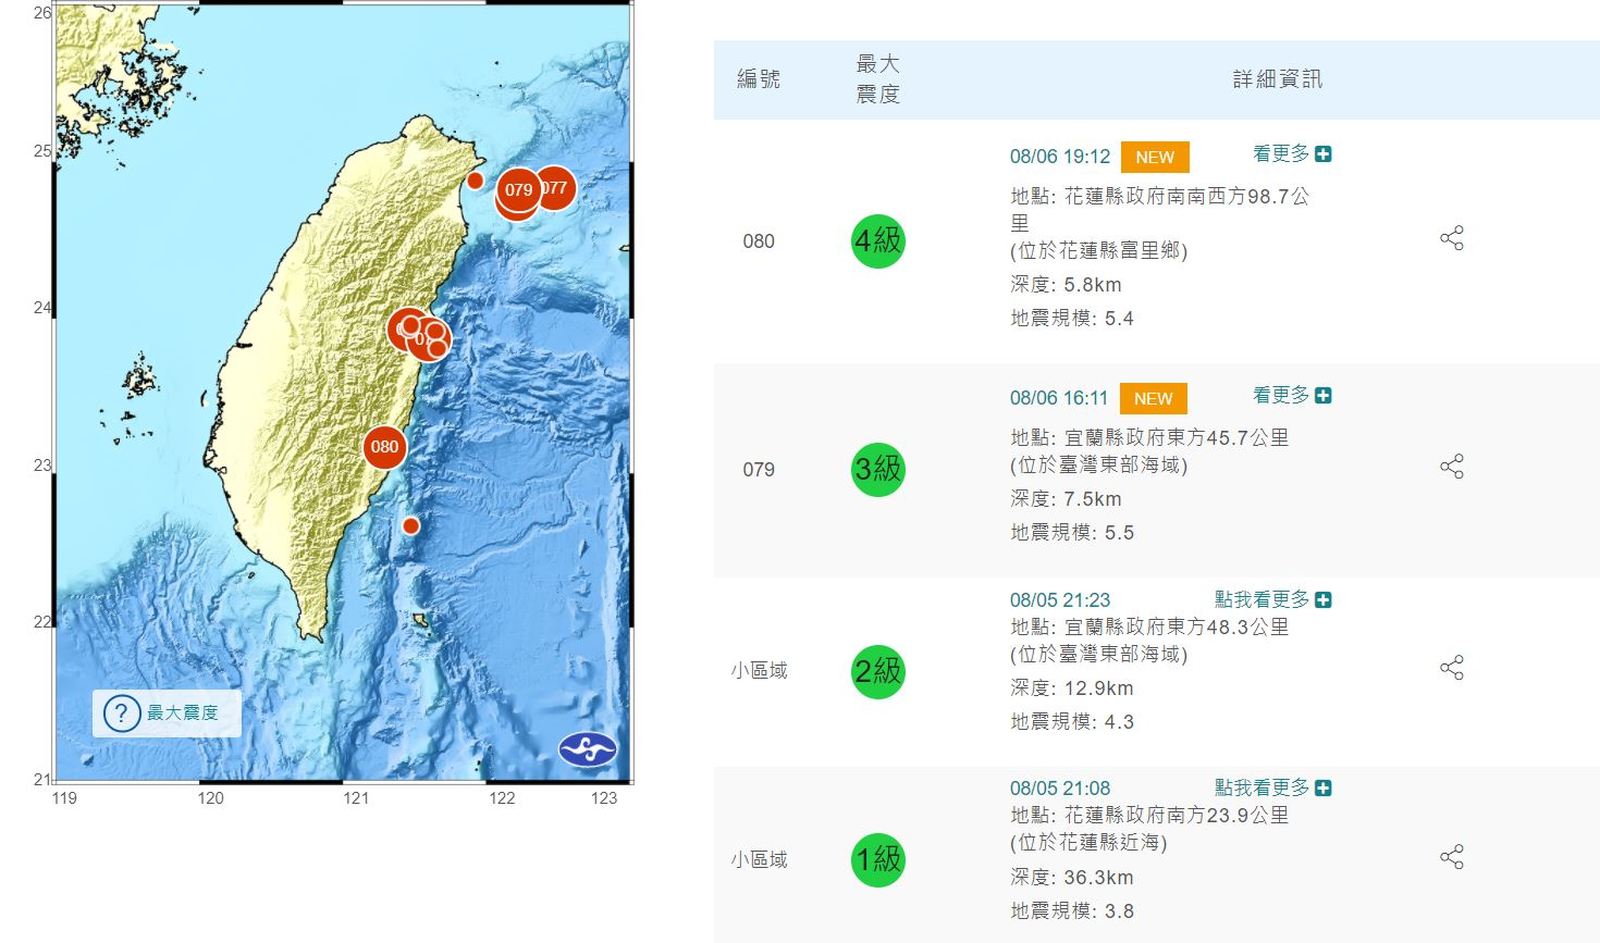Expand 點我看更多 for the 08/05 21:08 earthquake

pos(1272,788)
